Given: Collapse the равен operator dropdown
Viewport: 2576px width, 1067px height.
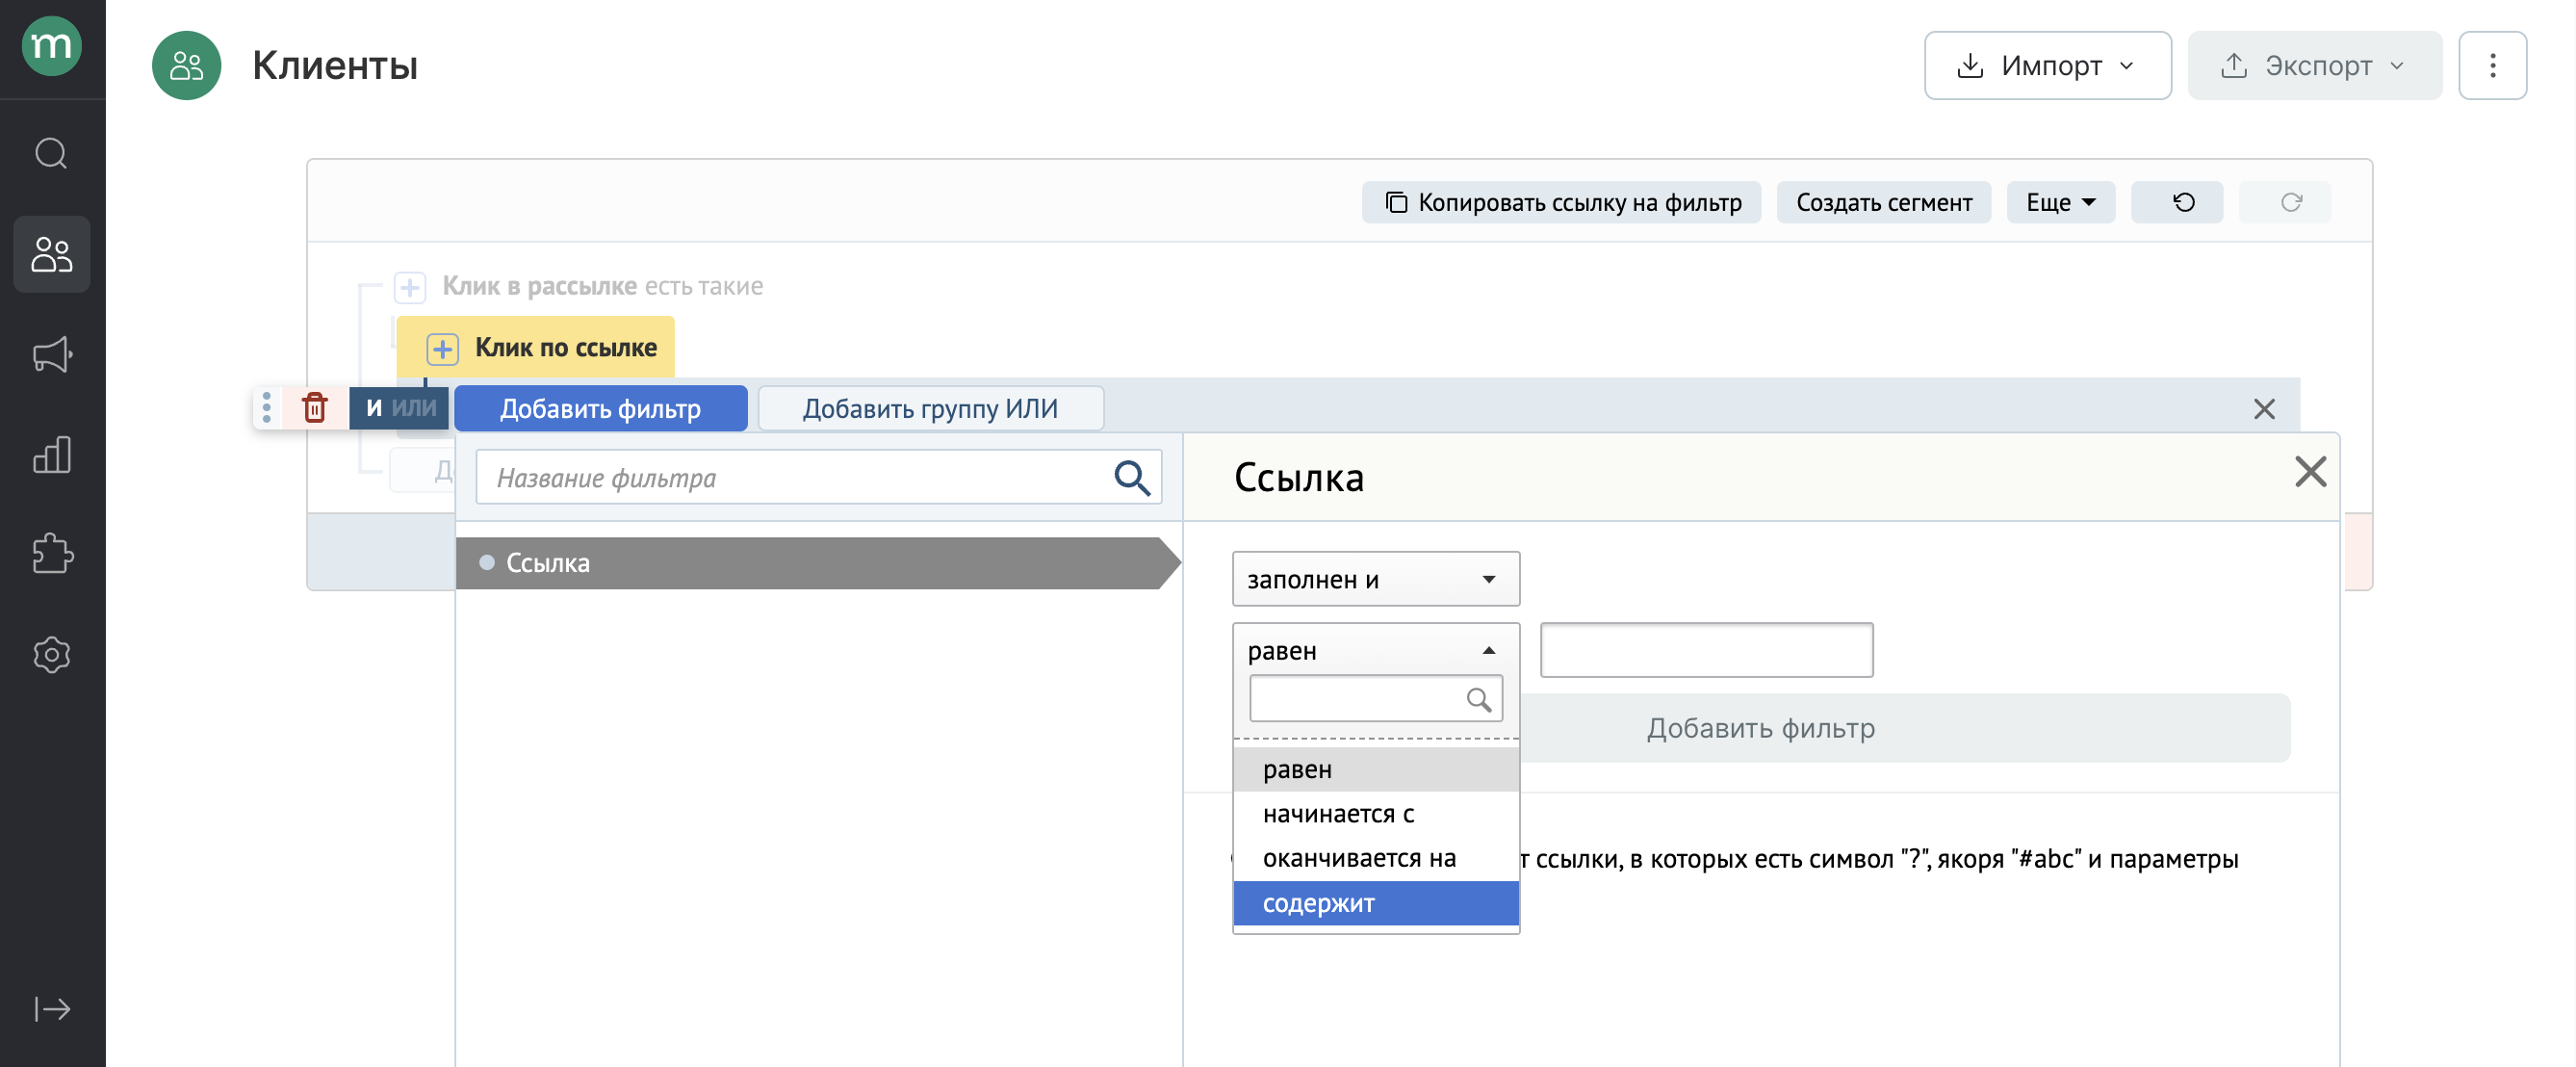Looking at the screenshot, I should pyautogui.click(x=1375, y=651).
